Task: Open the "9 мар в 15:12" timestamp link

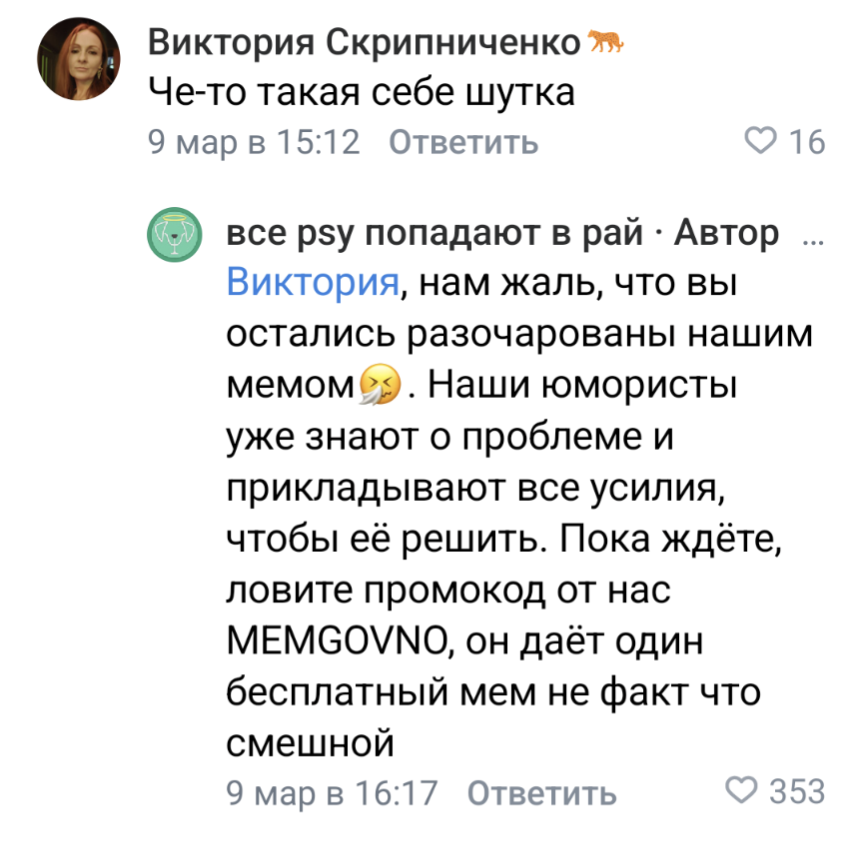Action: 254,143
